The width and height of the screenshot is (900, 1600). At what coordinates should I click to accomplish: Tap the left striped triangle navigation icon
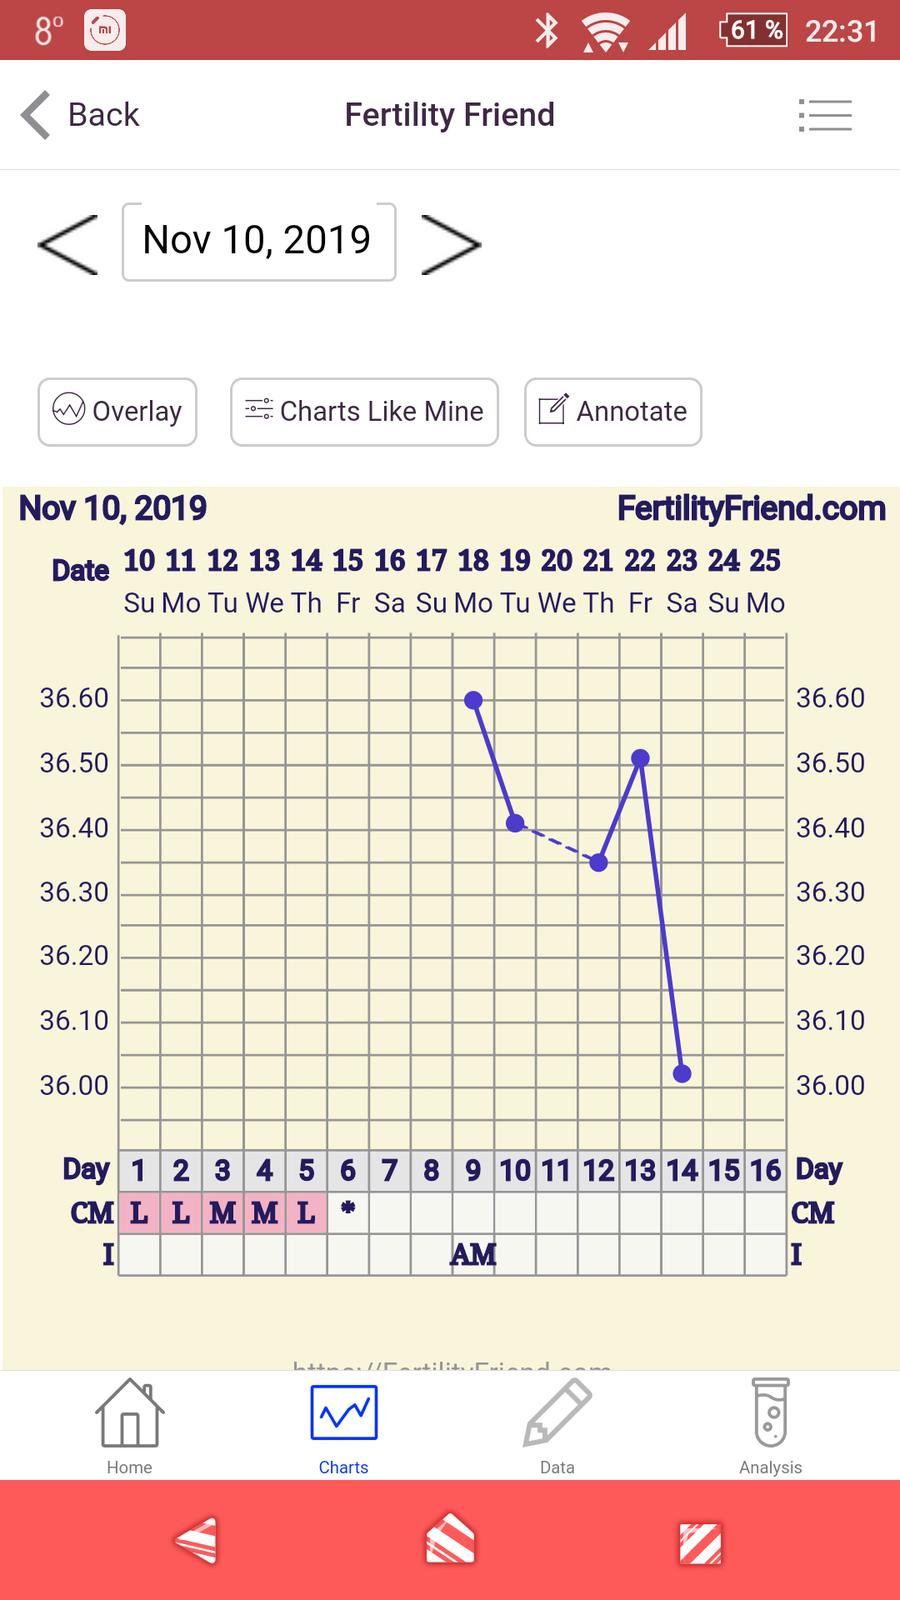[196, 1540]
